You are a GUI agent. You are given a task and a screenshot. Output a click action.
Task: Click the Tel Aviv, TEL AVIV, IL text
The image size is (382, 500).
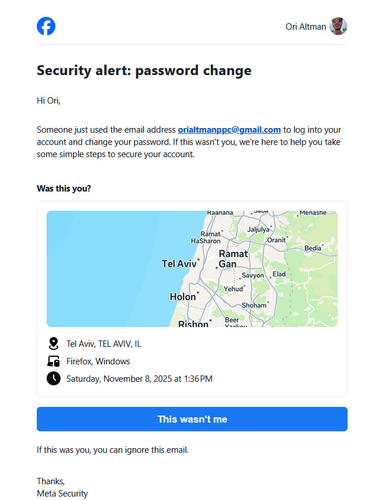104,344
